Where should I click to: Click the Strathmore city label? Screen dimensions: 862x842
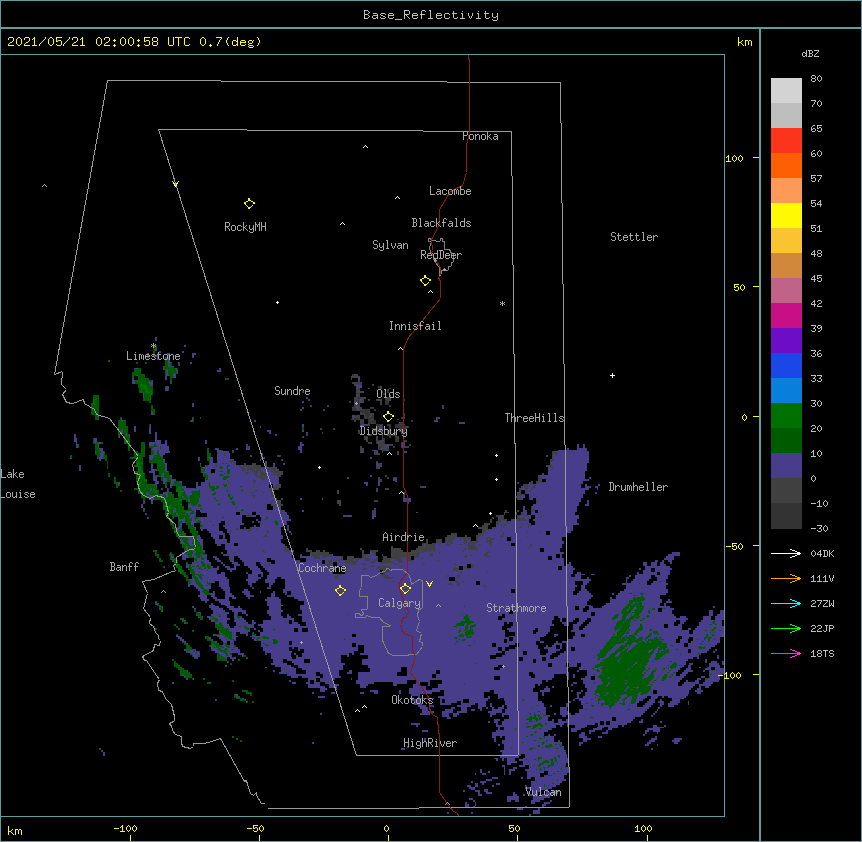pos(516,608)
